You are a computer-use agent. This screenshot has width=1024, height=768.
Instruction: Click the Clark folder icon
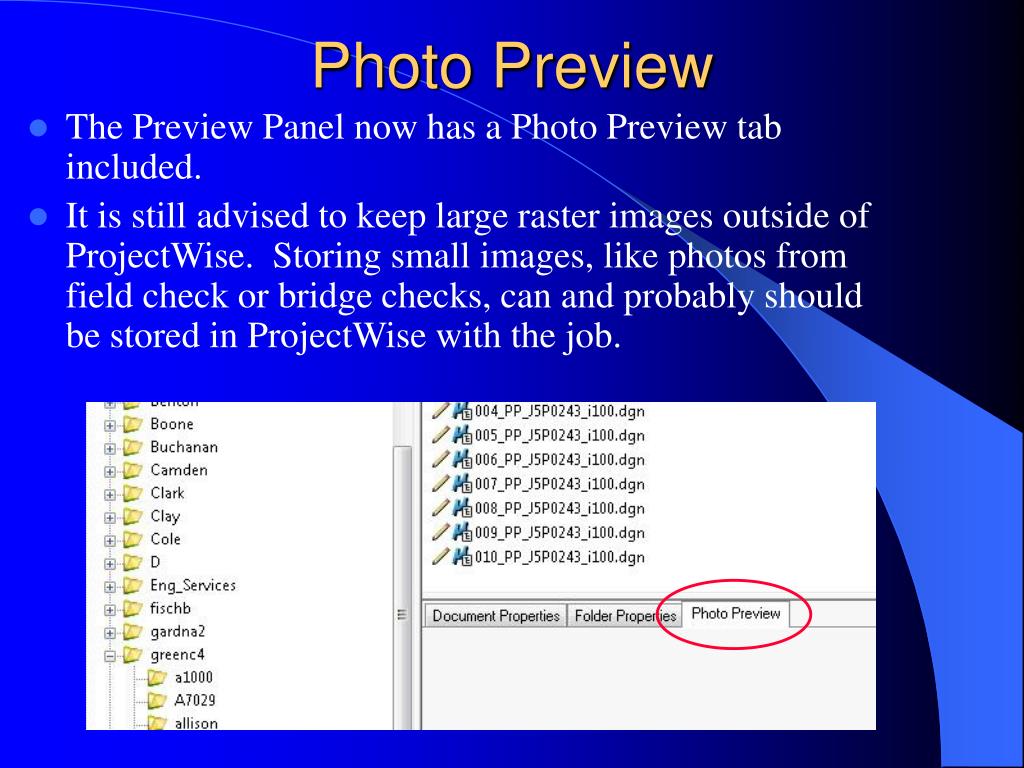[133, 493]
